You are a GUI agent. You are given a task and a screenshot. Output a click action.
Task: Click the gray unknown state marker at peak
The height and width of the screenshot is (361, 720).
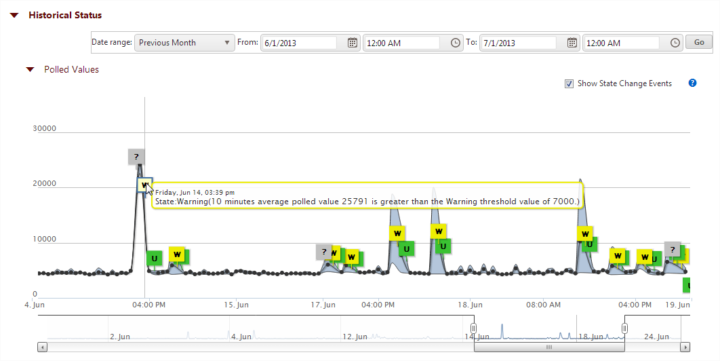click(136, 157)
